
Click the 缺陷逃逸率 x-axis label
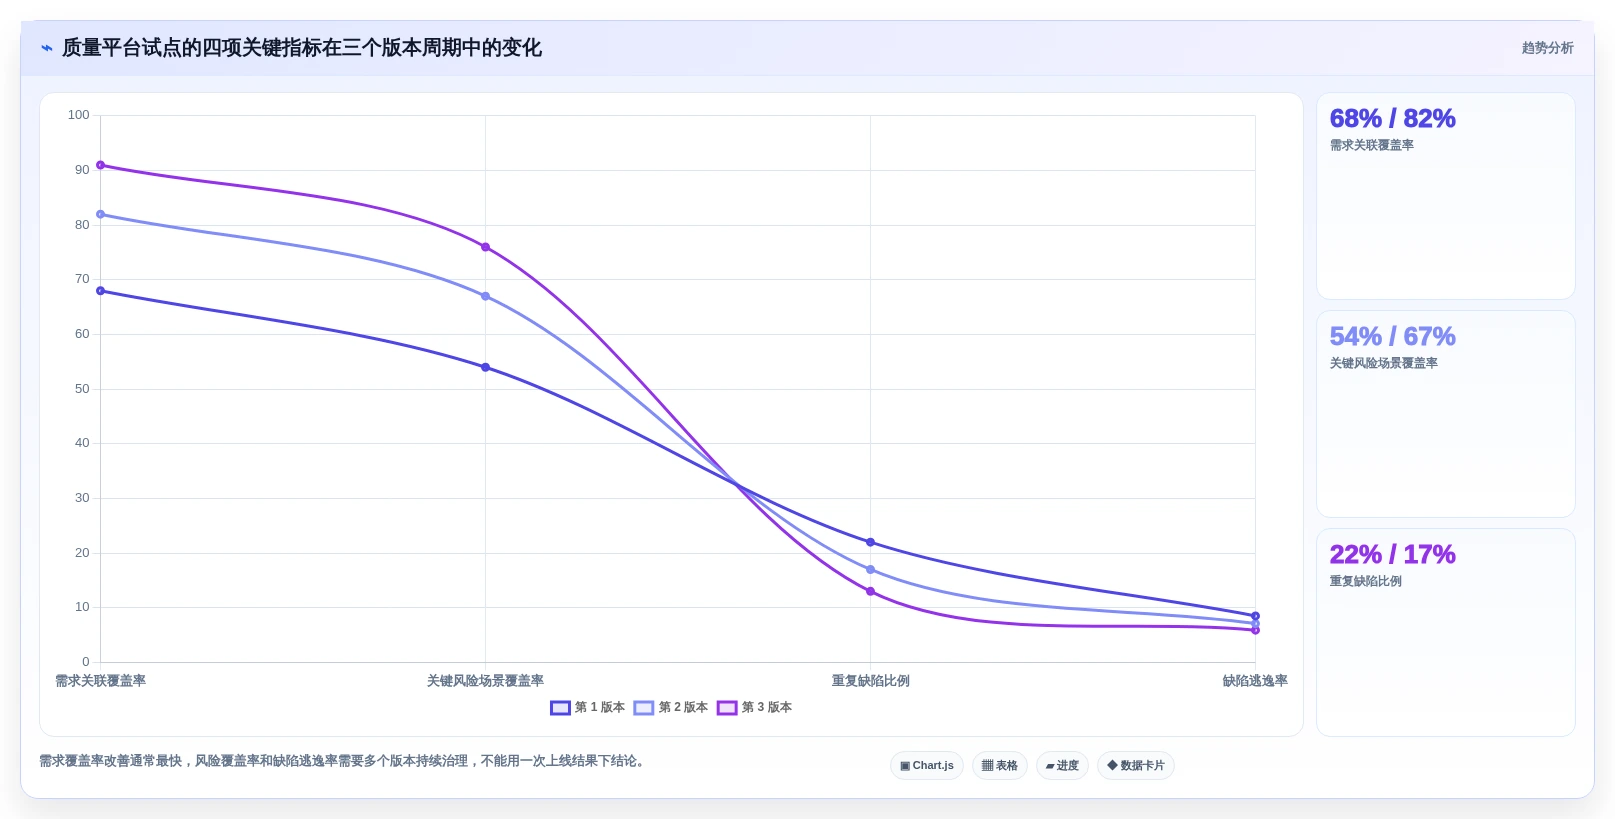coord(1255,681)
